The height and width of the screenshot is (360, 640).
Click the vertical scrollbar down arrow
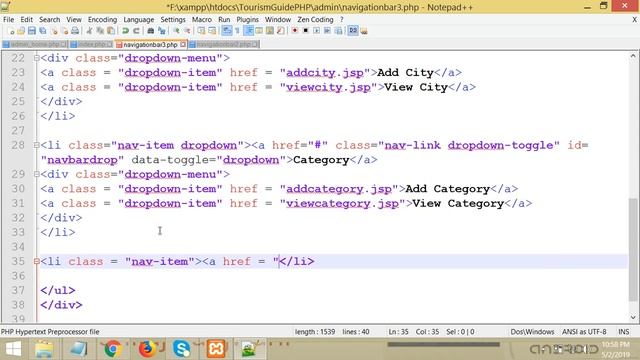pos(633,317)
